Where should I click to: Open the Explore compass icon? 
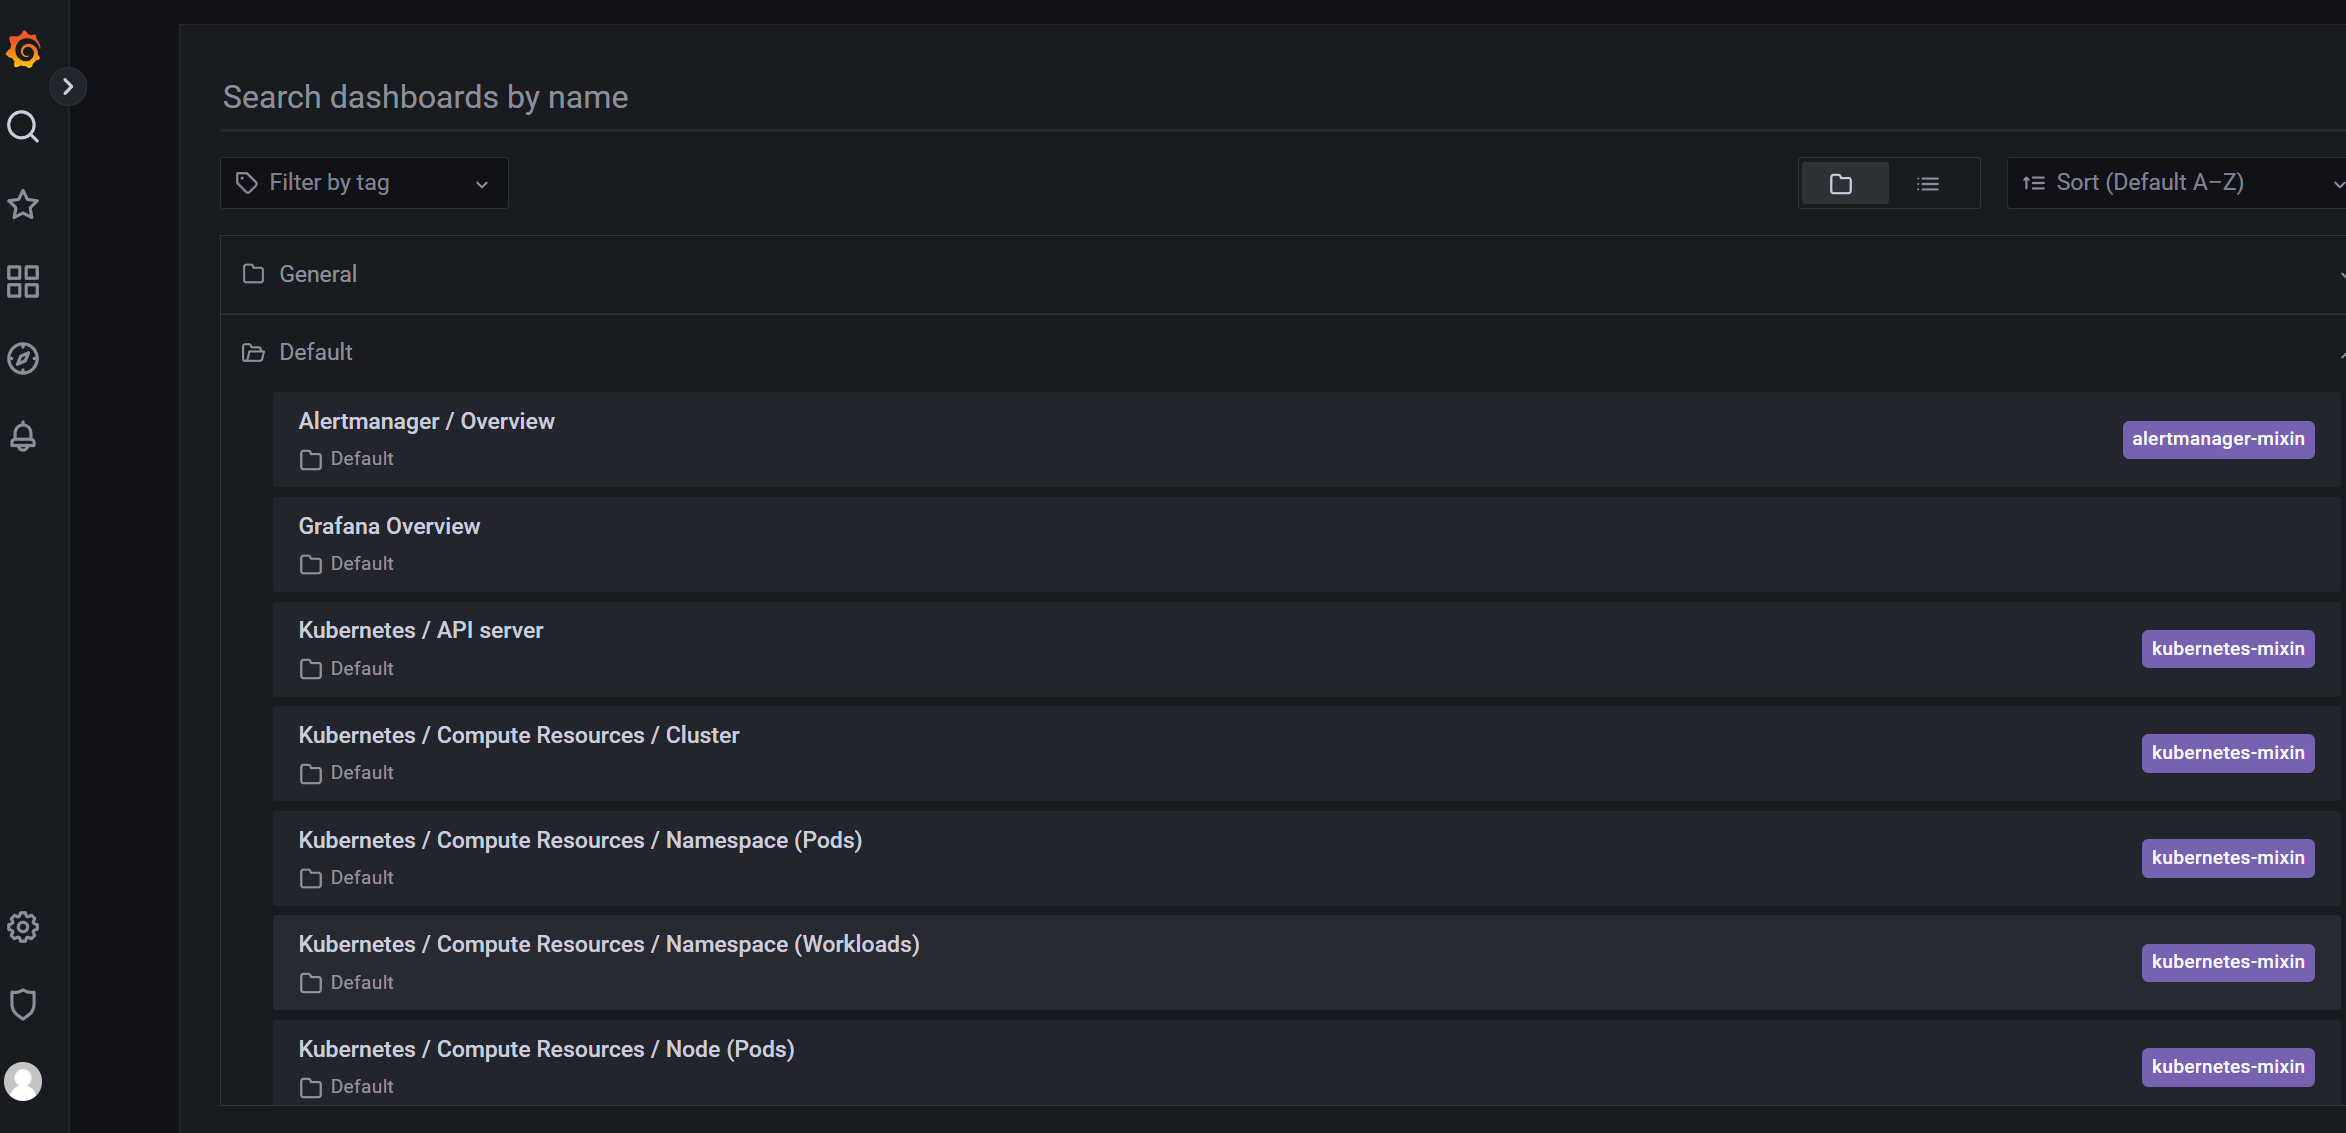(23, 359)
